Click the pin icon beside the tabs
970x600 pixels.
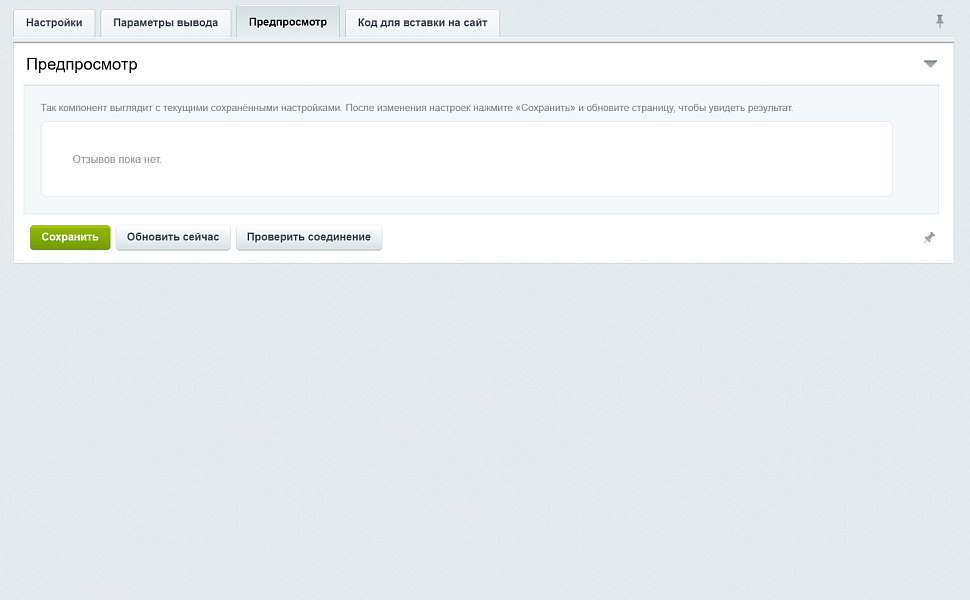pos(939,22)
